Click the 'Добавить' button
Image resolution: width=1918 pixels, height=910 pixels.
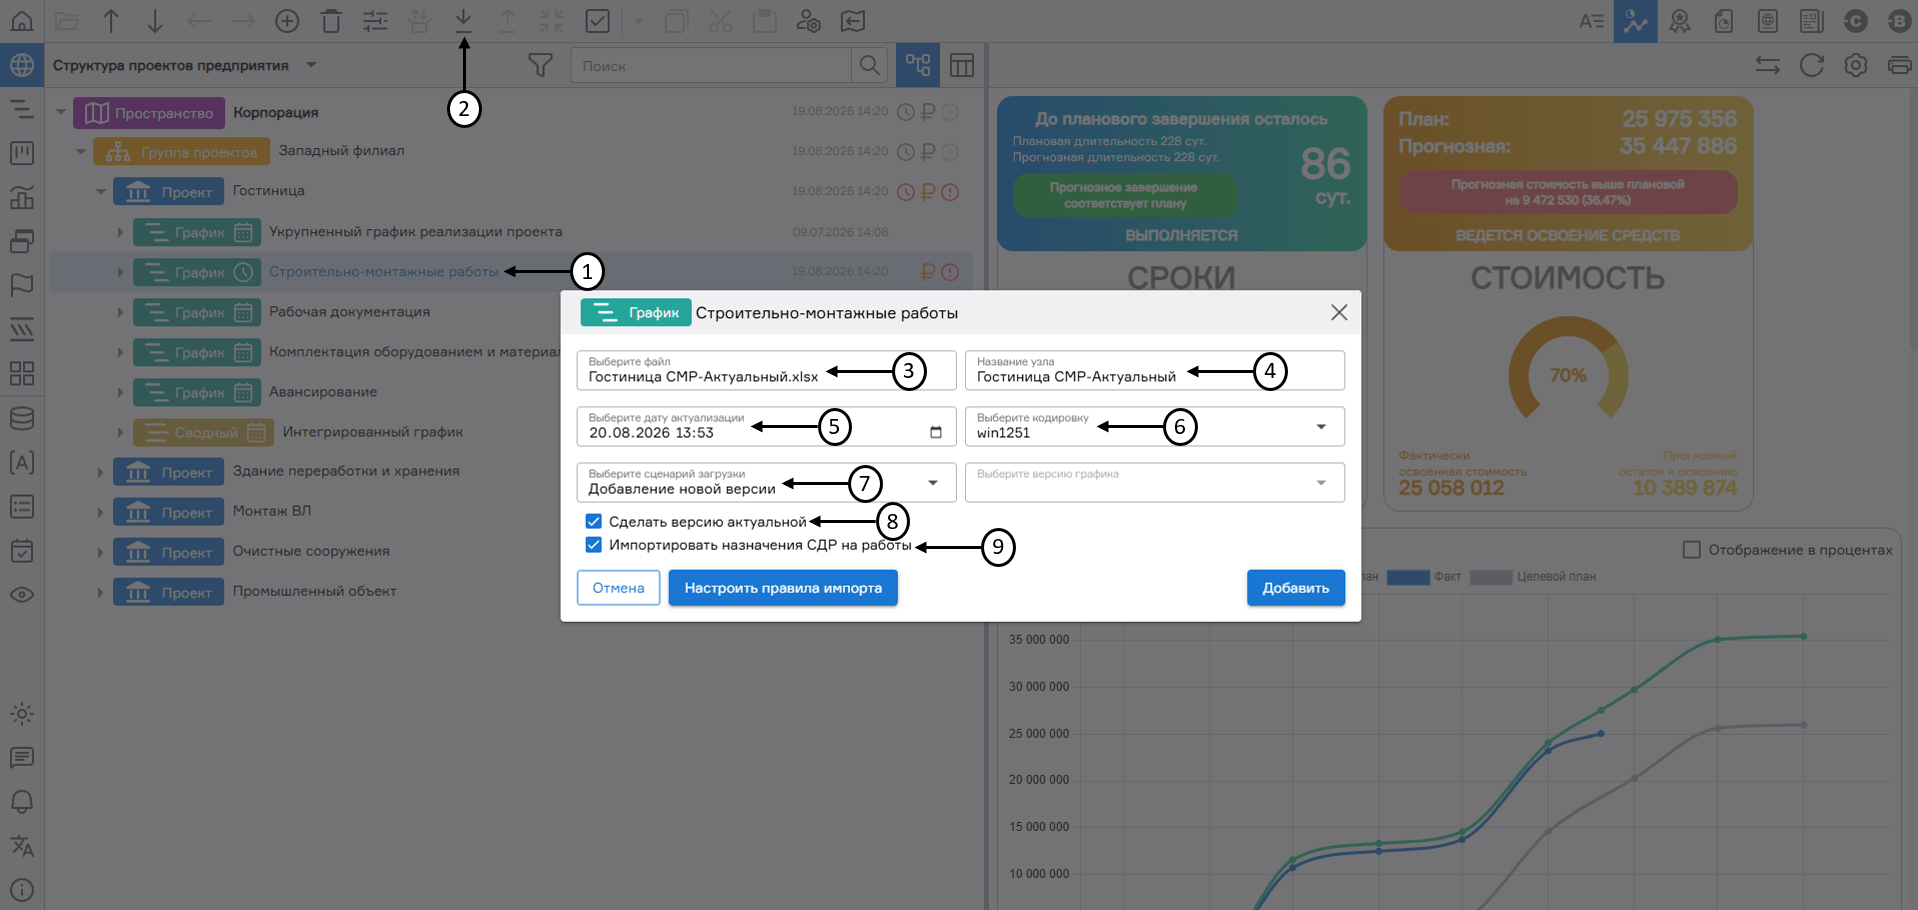(1295, 588)
